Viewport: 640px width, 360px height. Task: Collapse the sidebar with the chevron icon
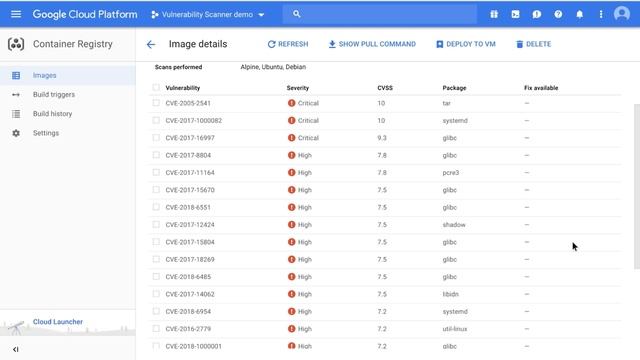(16, 349)
